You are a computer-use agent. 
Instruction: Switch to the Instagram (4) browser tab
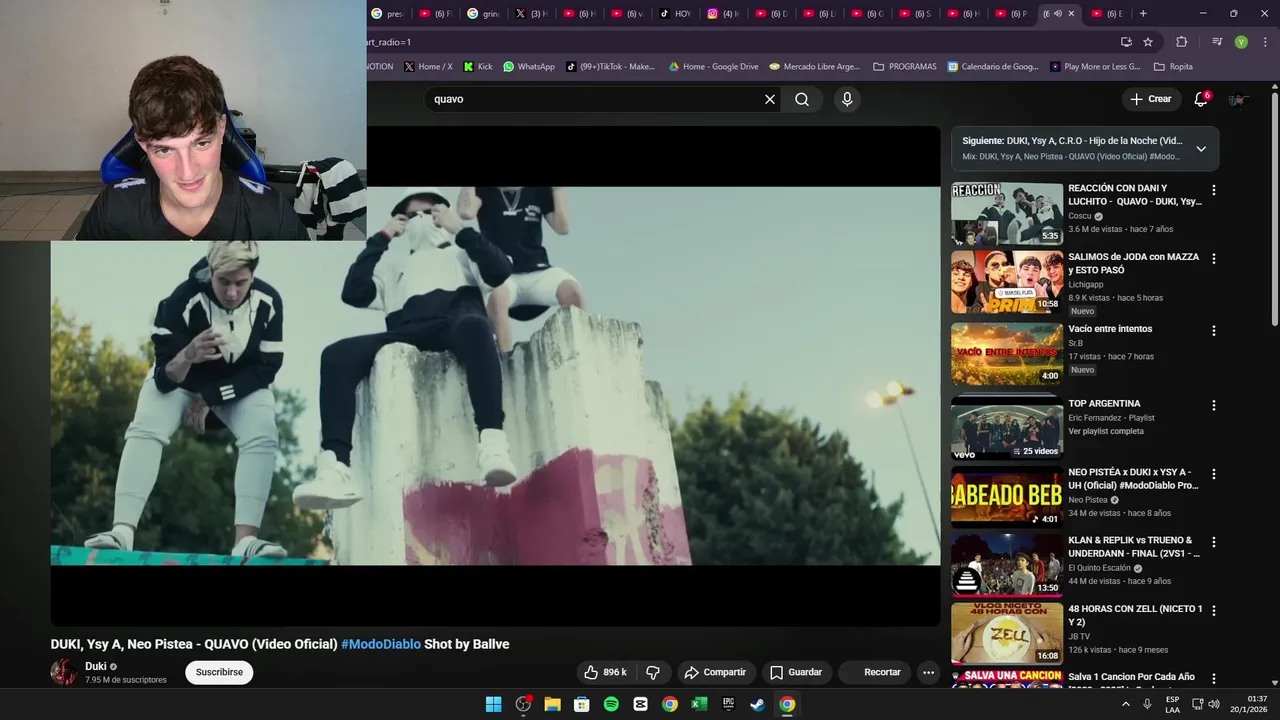724,13
